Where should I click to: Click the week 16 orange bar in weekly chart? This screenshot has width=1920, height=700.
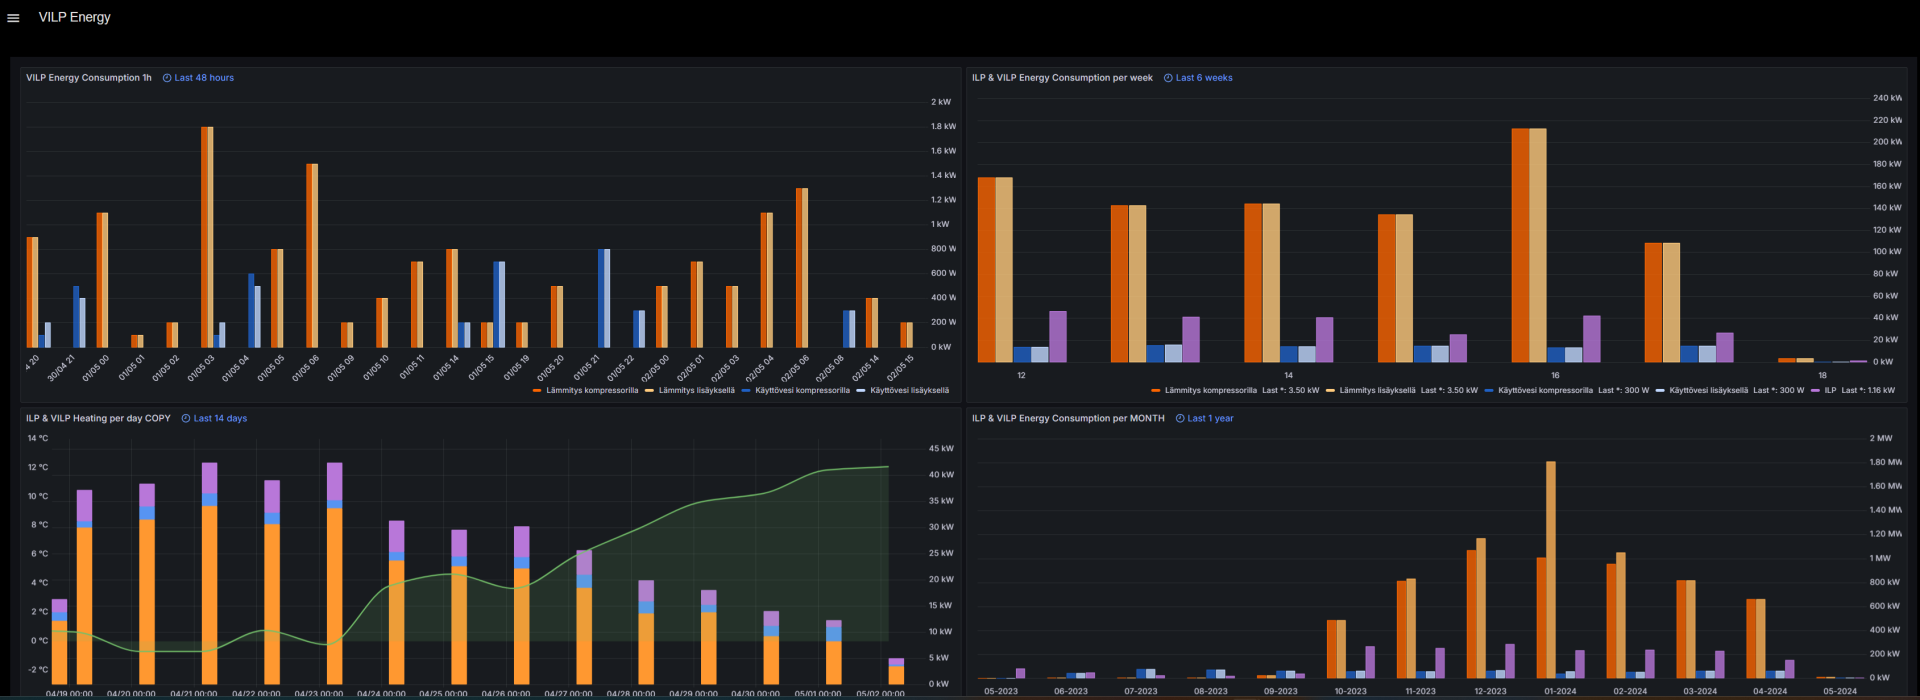pyautogui.click(x=1520, y=245)
